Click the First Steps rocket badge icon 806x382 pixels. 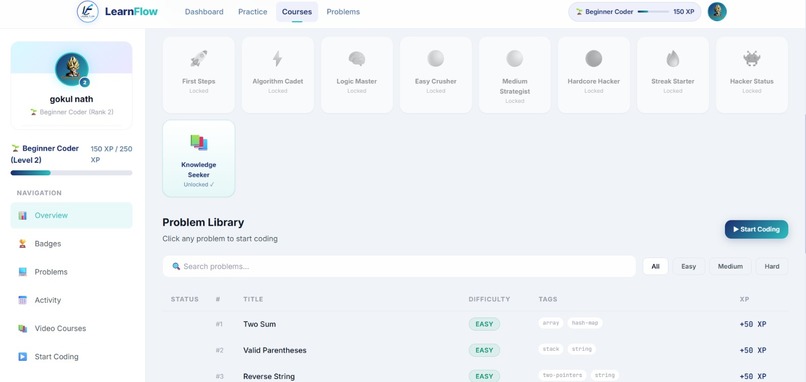[x=199, y=59]
